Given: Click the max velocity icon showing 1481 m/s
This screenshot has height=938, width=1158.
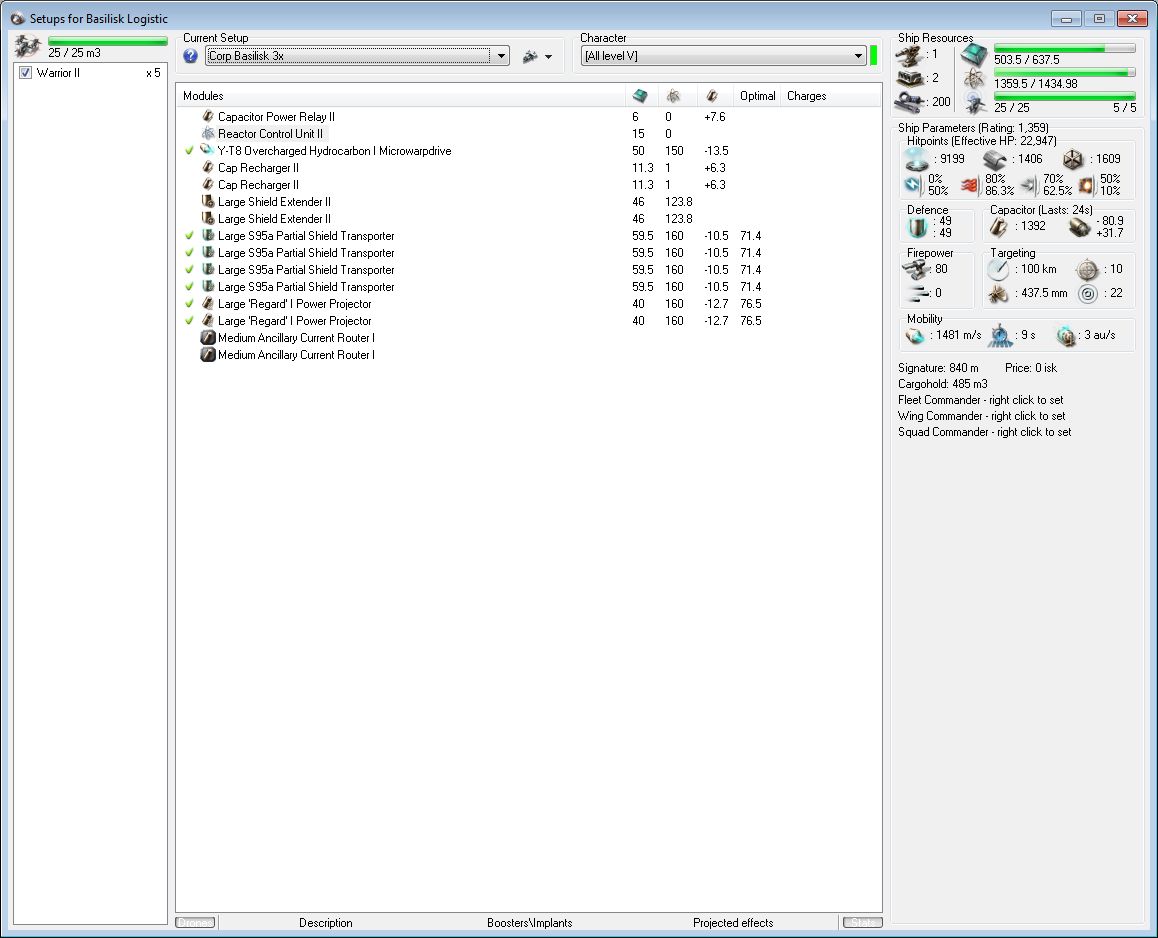Looking at the screenshot, I should (x=915, y=335).
